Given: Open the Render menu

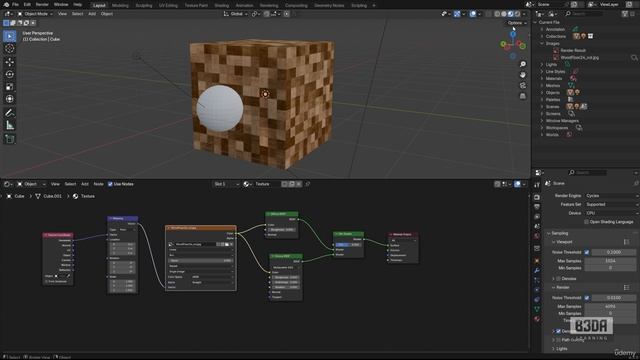Looking at the screenshot, I should [x=42, y=4].
